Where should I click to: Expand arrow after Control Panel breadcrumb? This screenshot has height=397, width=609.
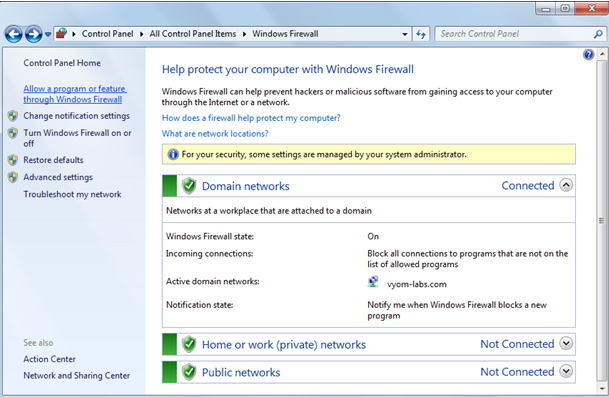click(142, 34)
